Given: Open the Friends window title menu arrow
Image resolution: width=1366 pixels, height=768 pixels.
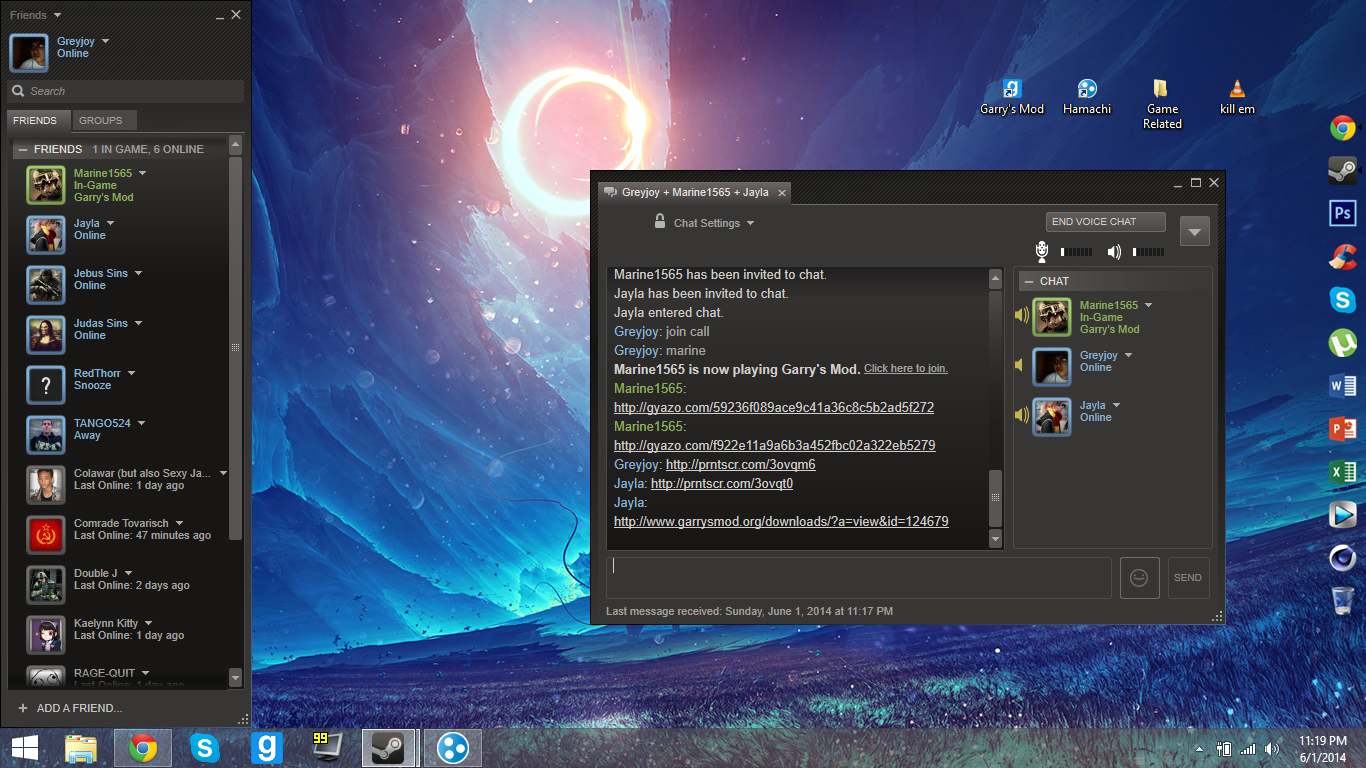Looking at the screenshot, I should pos(57,15).
